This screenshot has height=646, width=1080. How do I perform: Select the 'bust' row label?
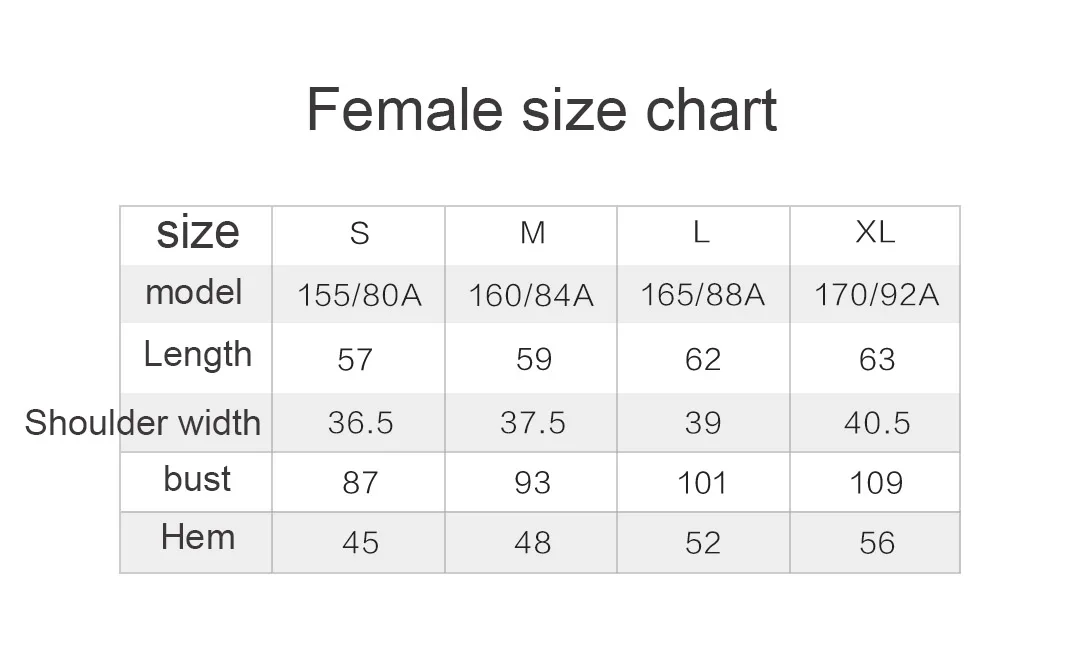[x=197, y=479]
